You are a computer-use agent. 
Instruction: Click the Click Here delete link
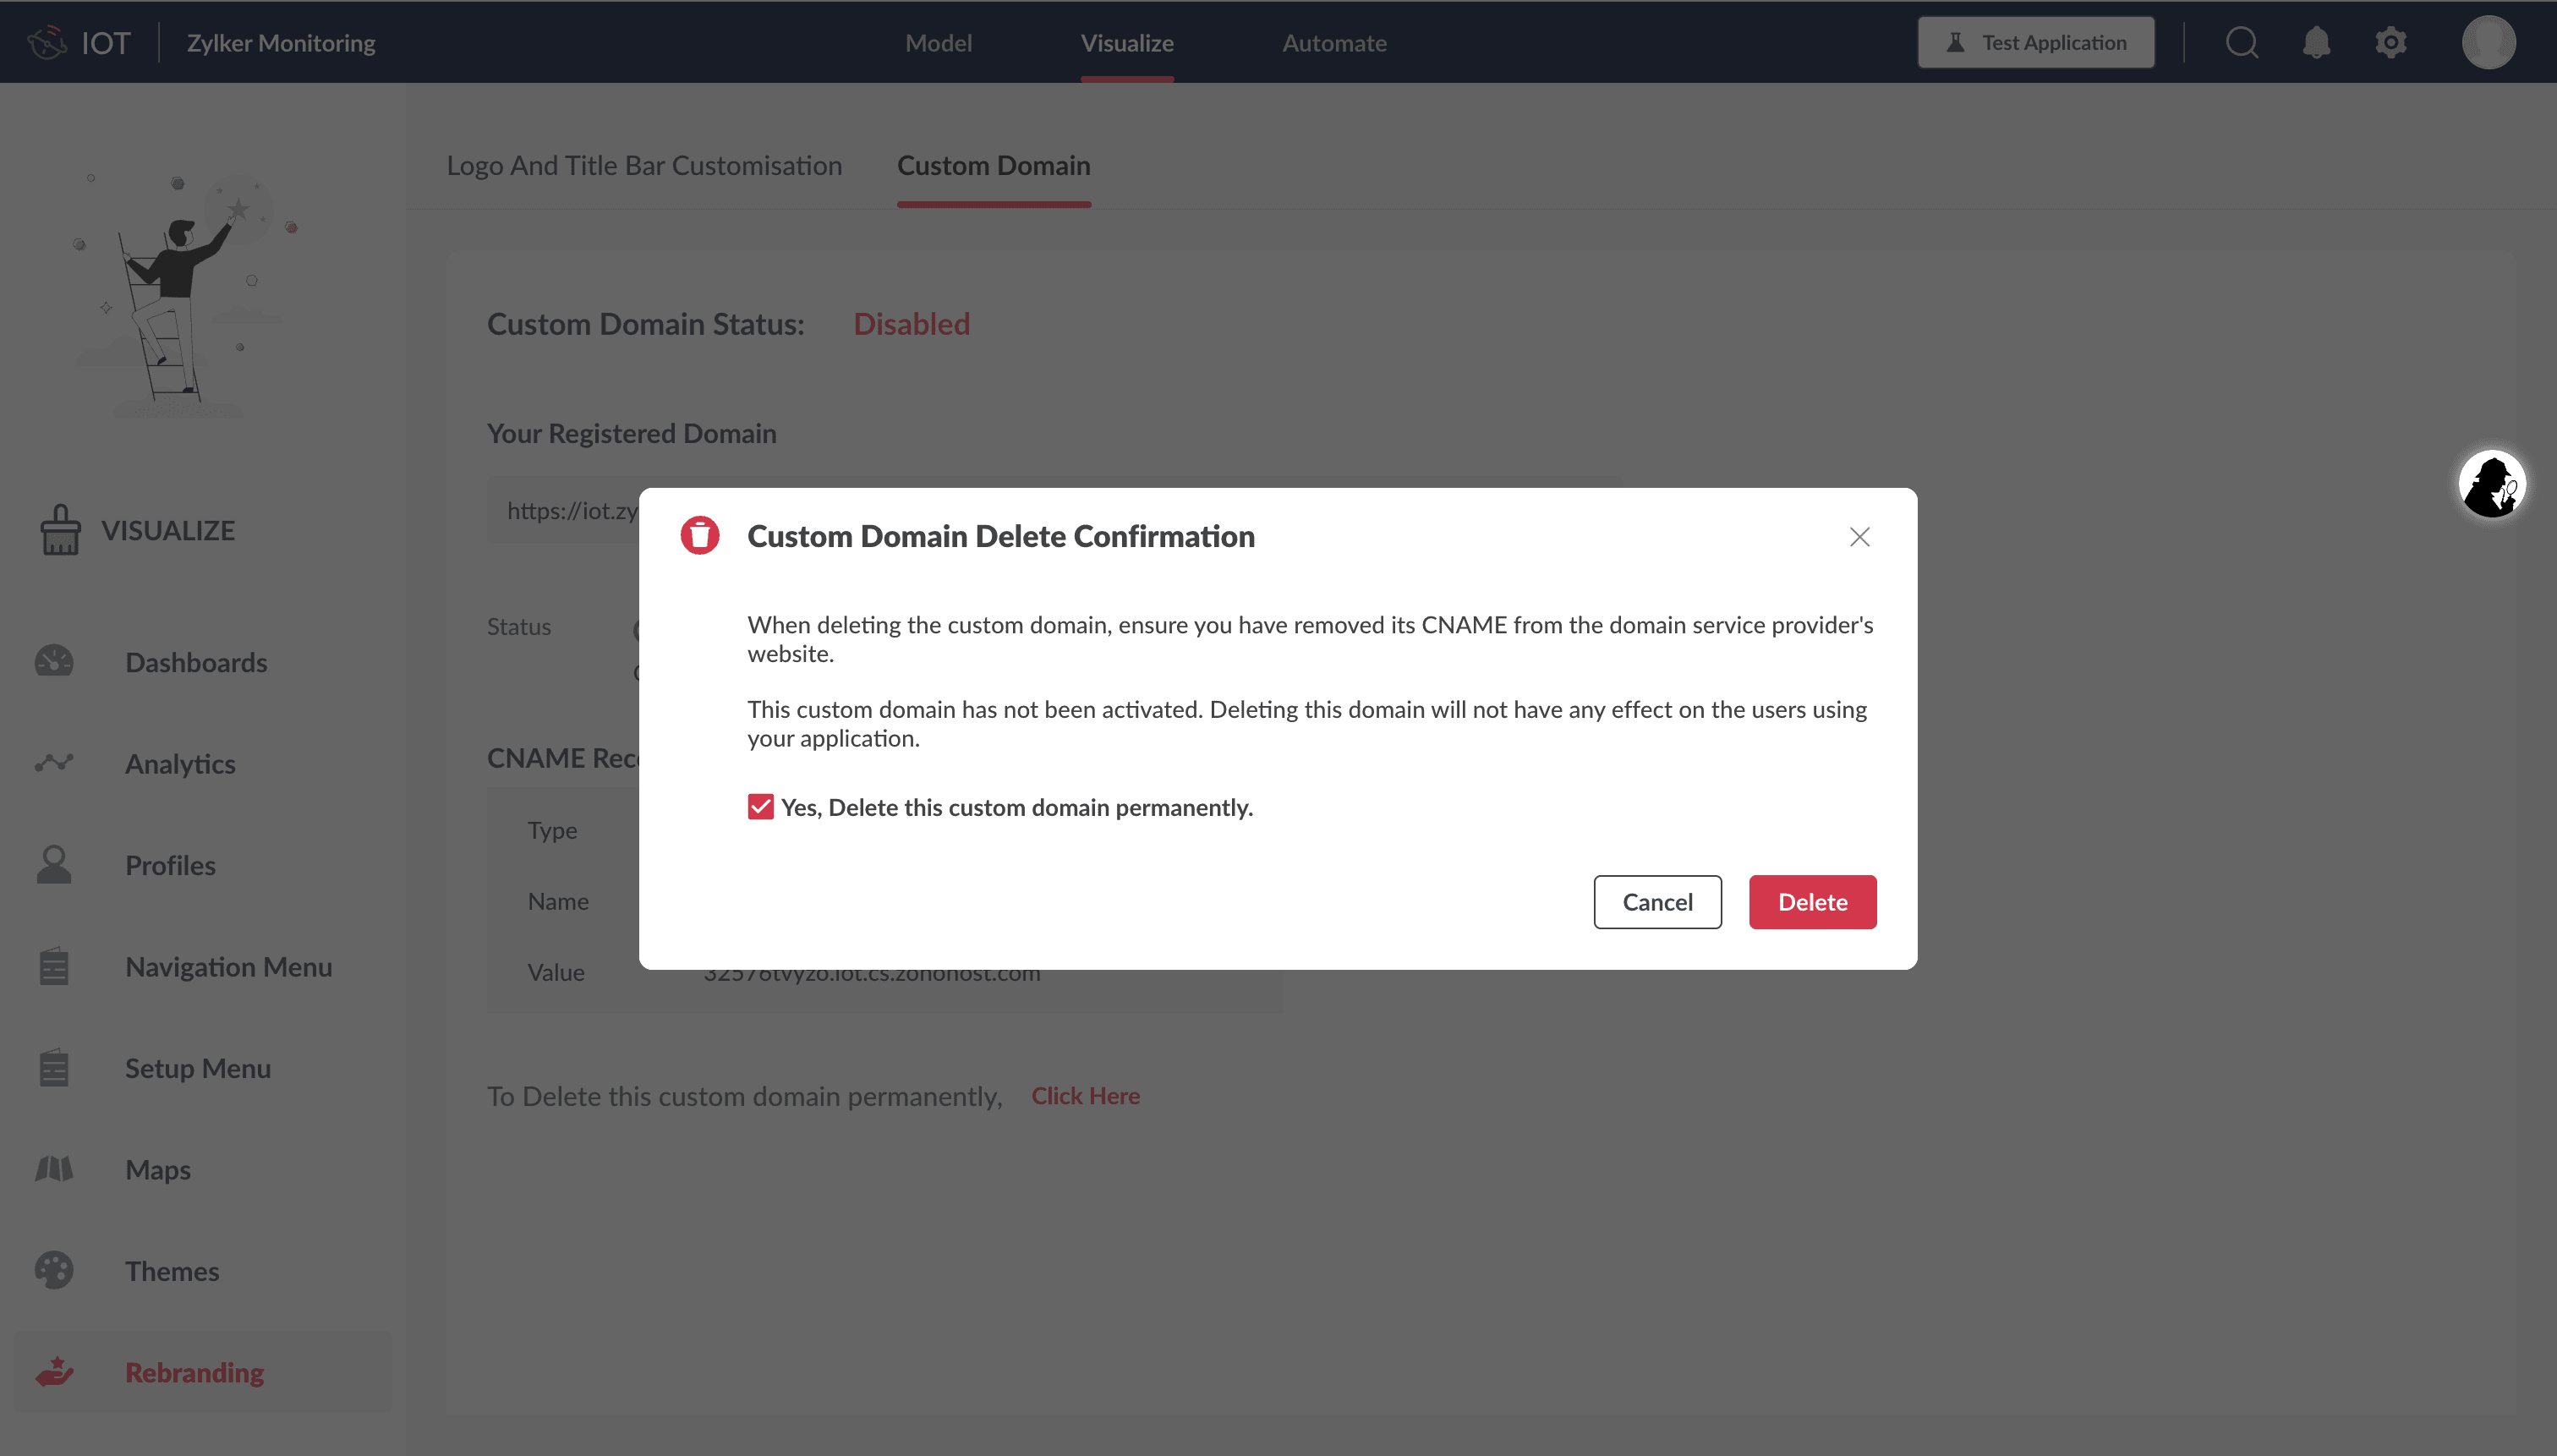click(1085, 1096)
